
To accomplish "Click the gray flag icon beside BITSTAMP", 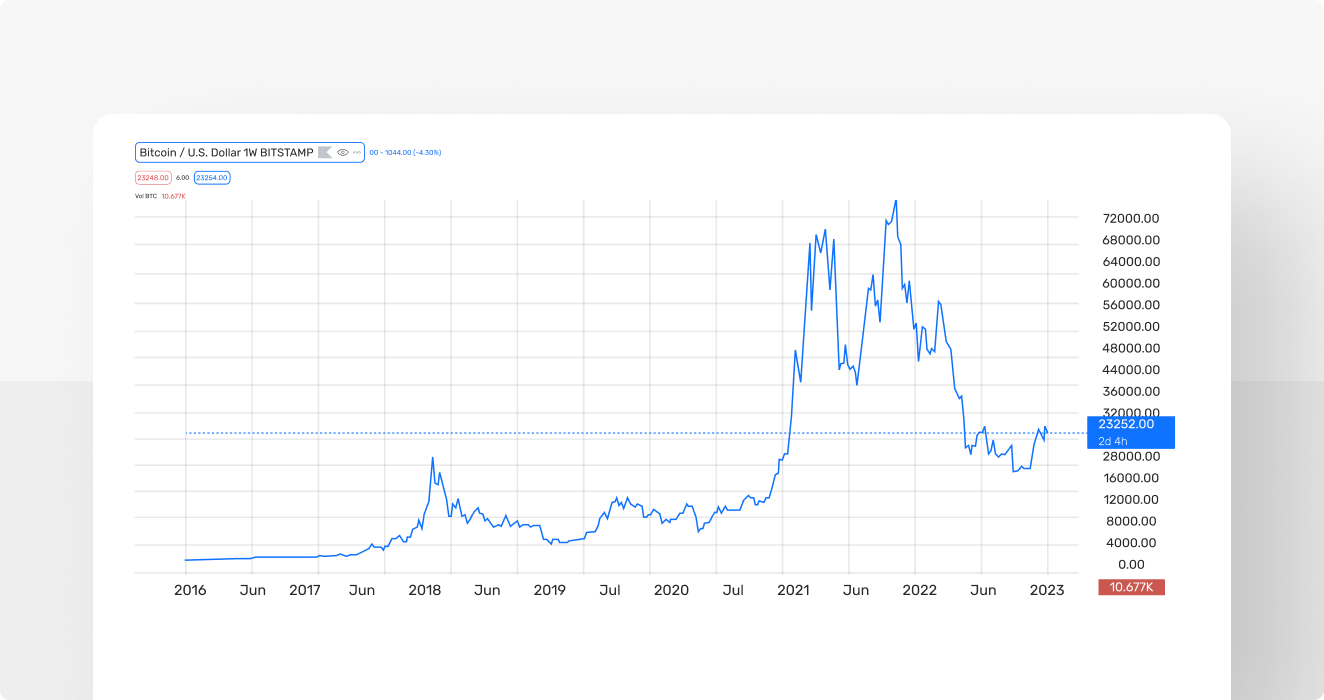I will [x=325, y=152].
